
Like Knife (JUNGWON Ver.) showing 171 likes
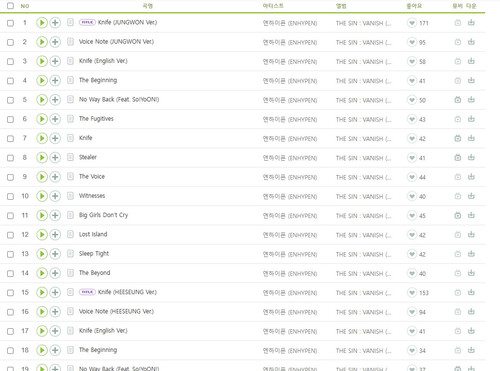pos(412,23)
